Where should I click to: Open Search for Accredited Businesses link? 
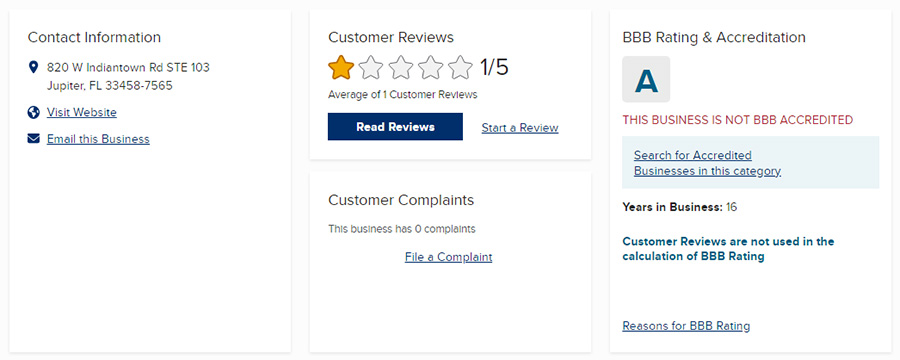point(707,163)
